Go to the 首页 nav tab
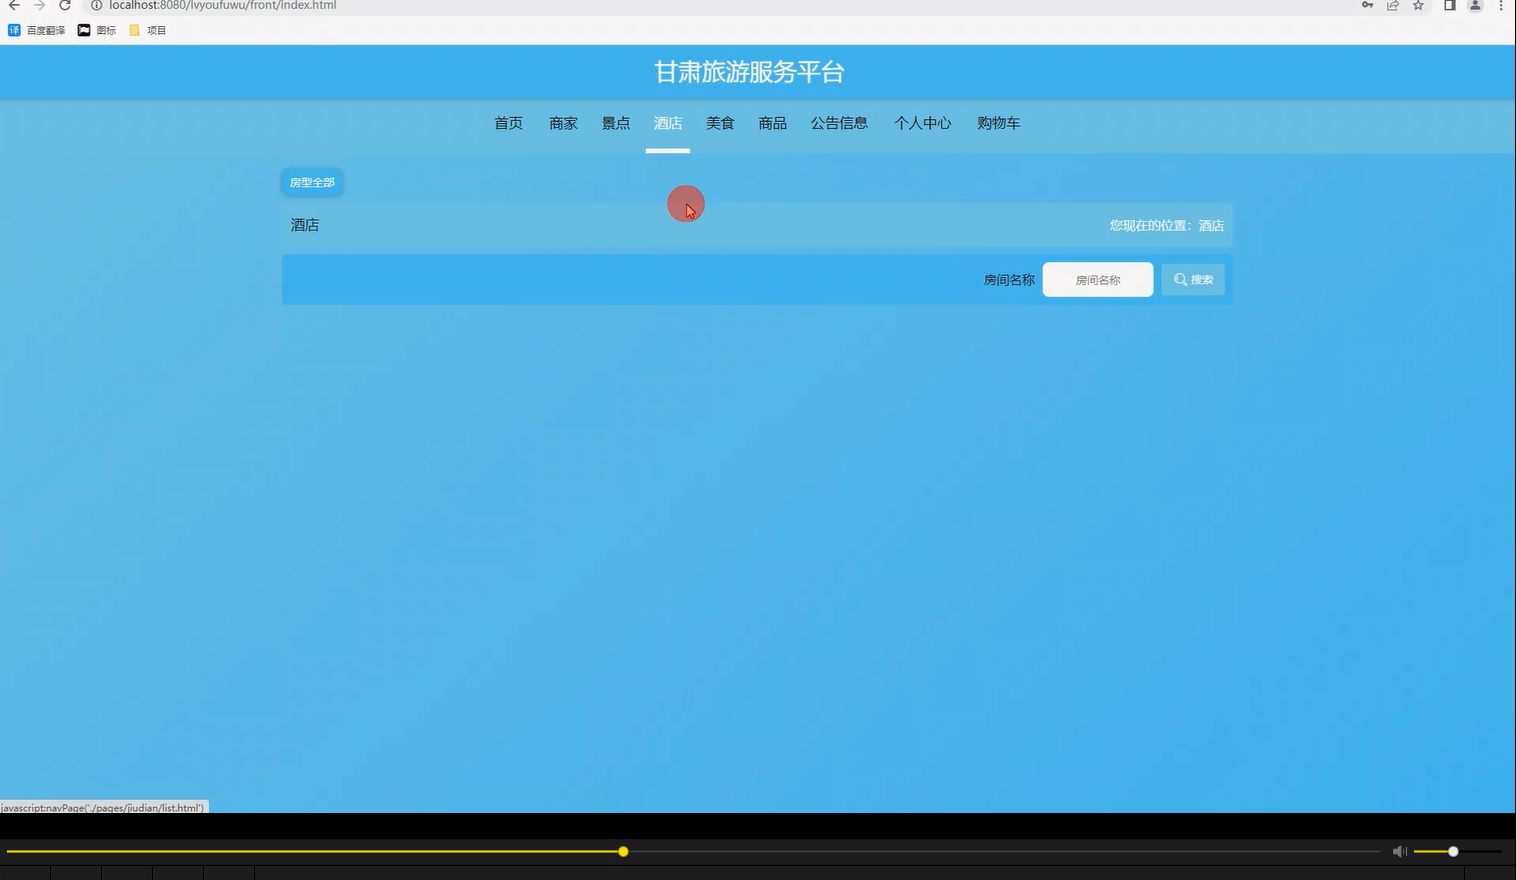This screenshot has width=1516, height=880. click(508, 123)
